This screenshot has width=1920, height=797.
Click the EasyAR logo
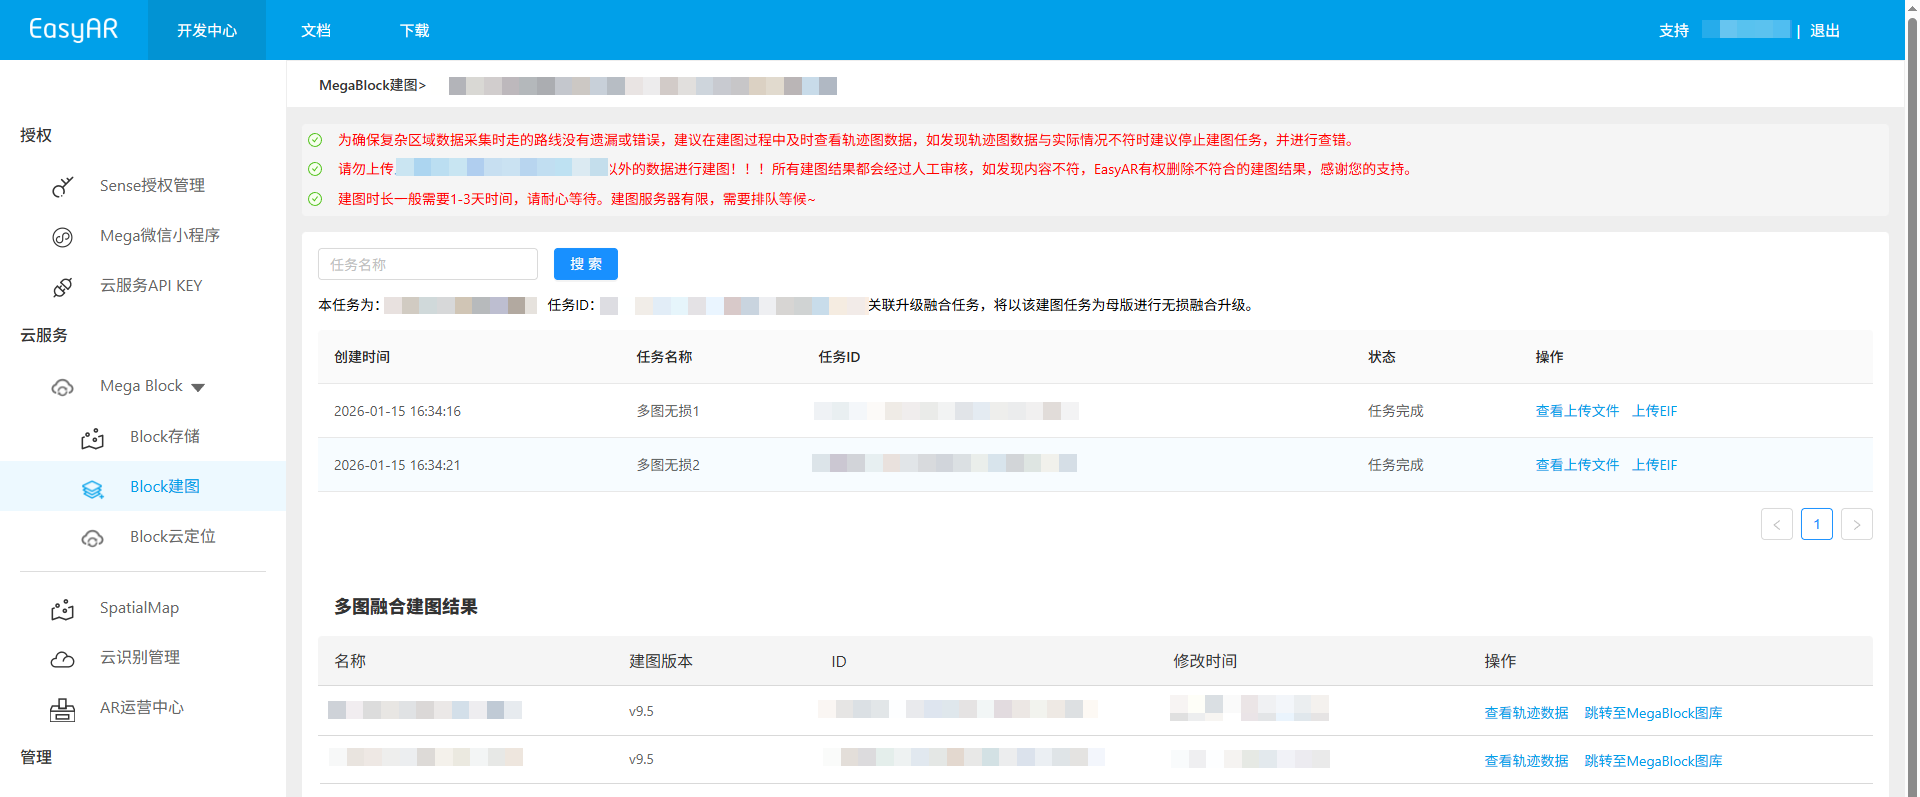point(73,30)
